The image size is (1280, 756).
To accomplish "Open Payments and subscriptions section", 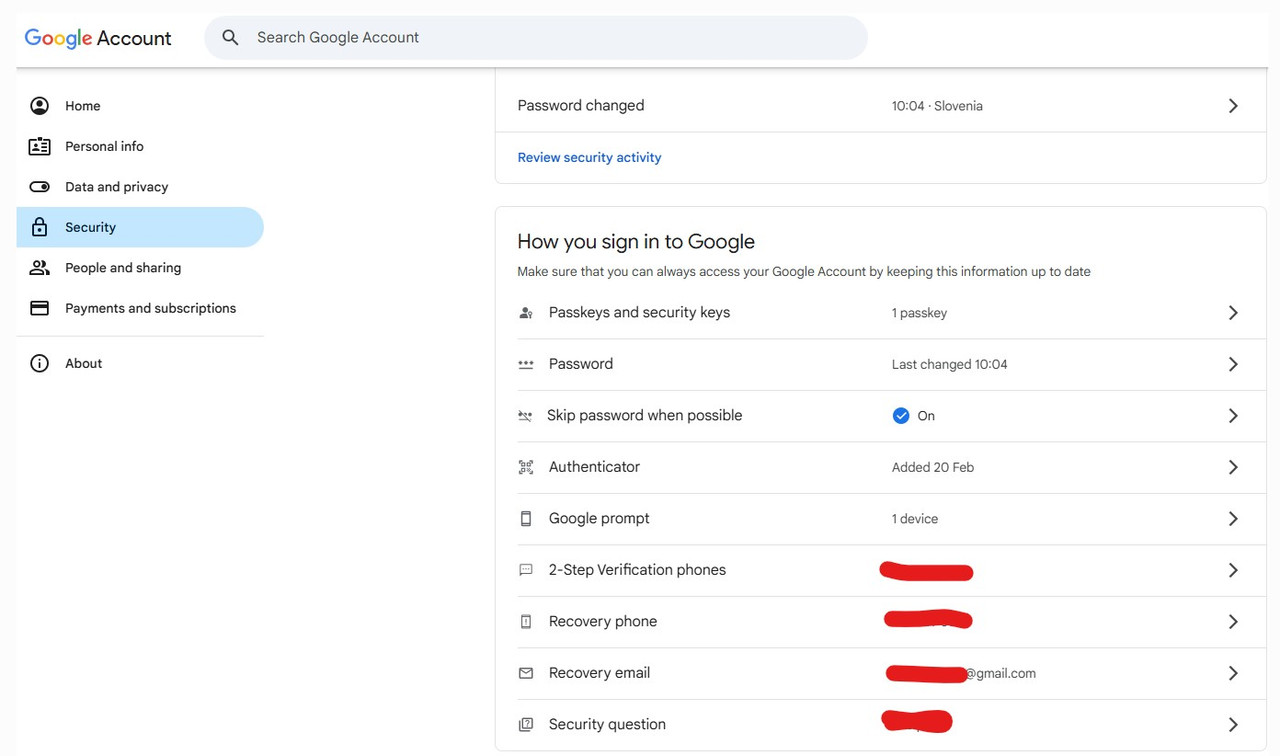I will tap(140, 308).
